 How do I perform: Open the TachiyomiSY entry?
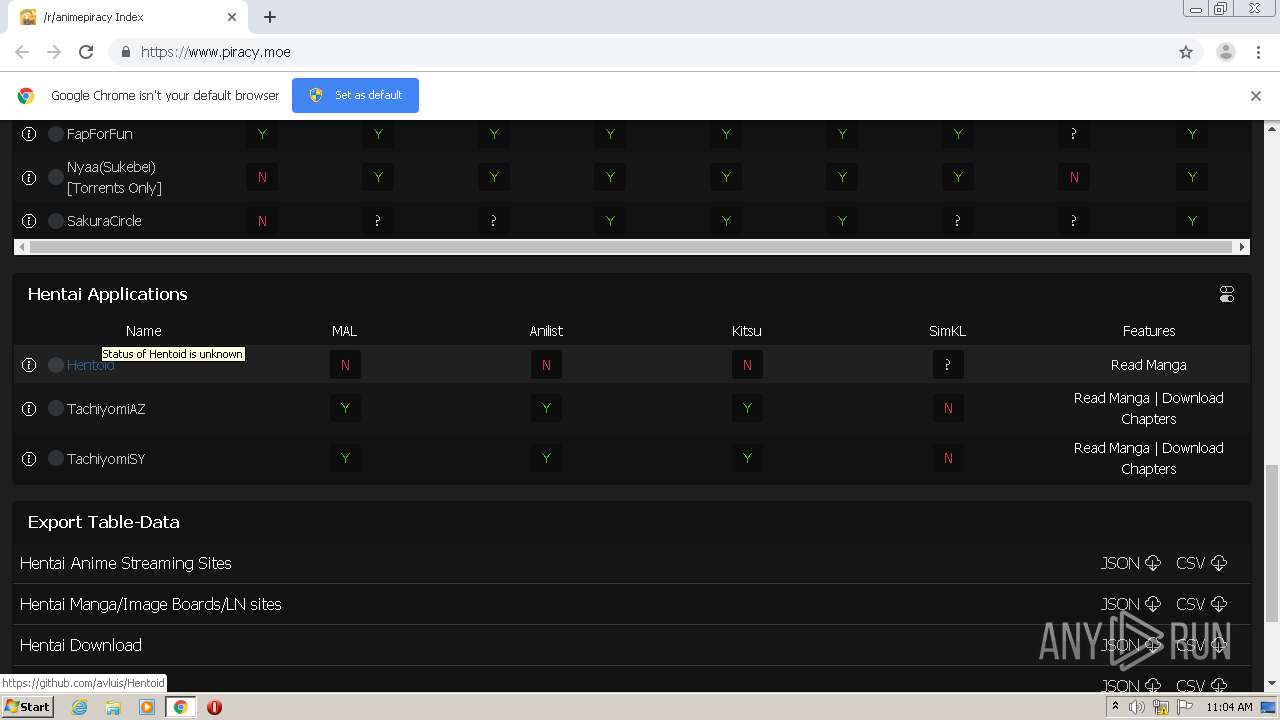click(106, 458)
